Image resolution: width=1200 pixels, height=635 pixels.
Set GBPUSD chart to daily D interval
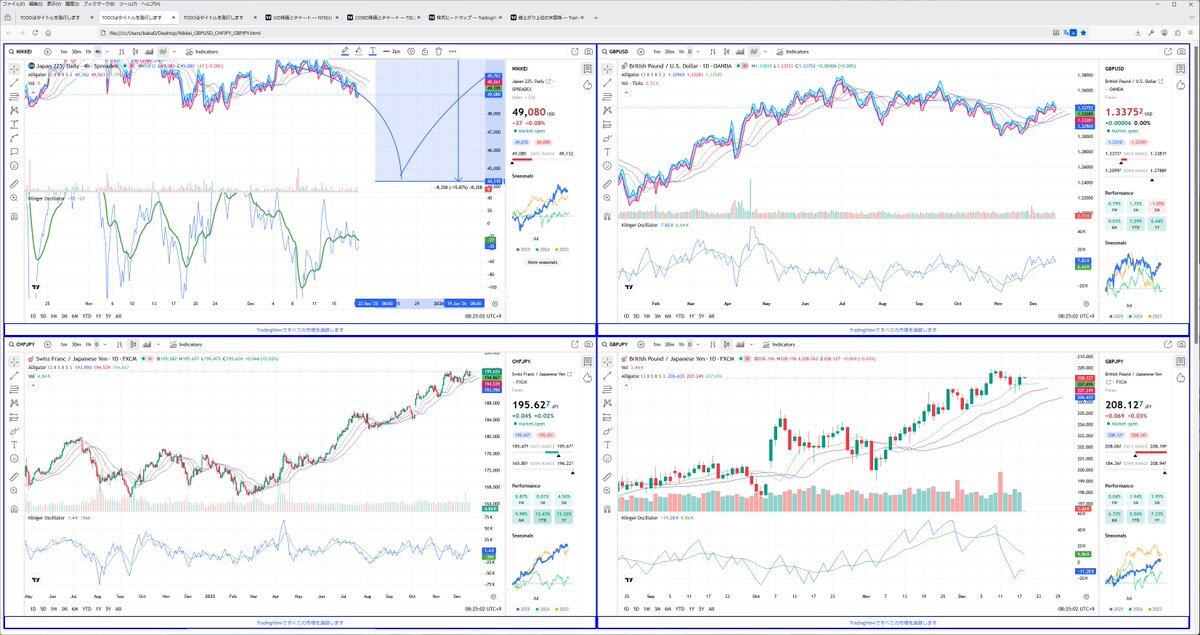[x=690, y=51]
